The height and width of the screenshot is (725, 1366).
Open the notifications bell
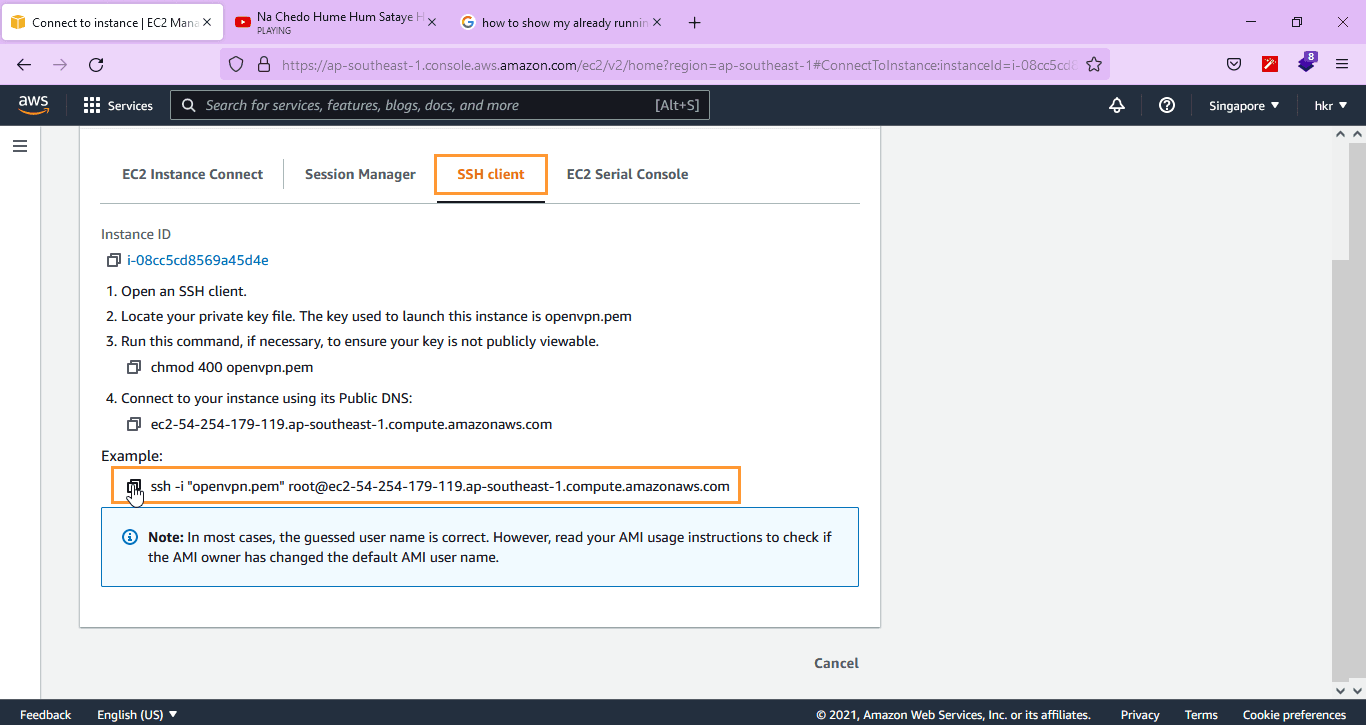tap(1117, 105)
